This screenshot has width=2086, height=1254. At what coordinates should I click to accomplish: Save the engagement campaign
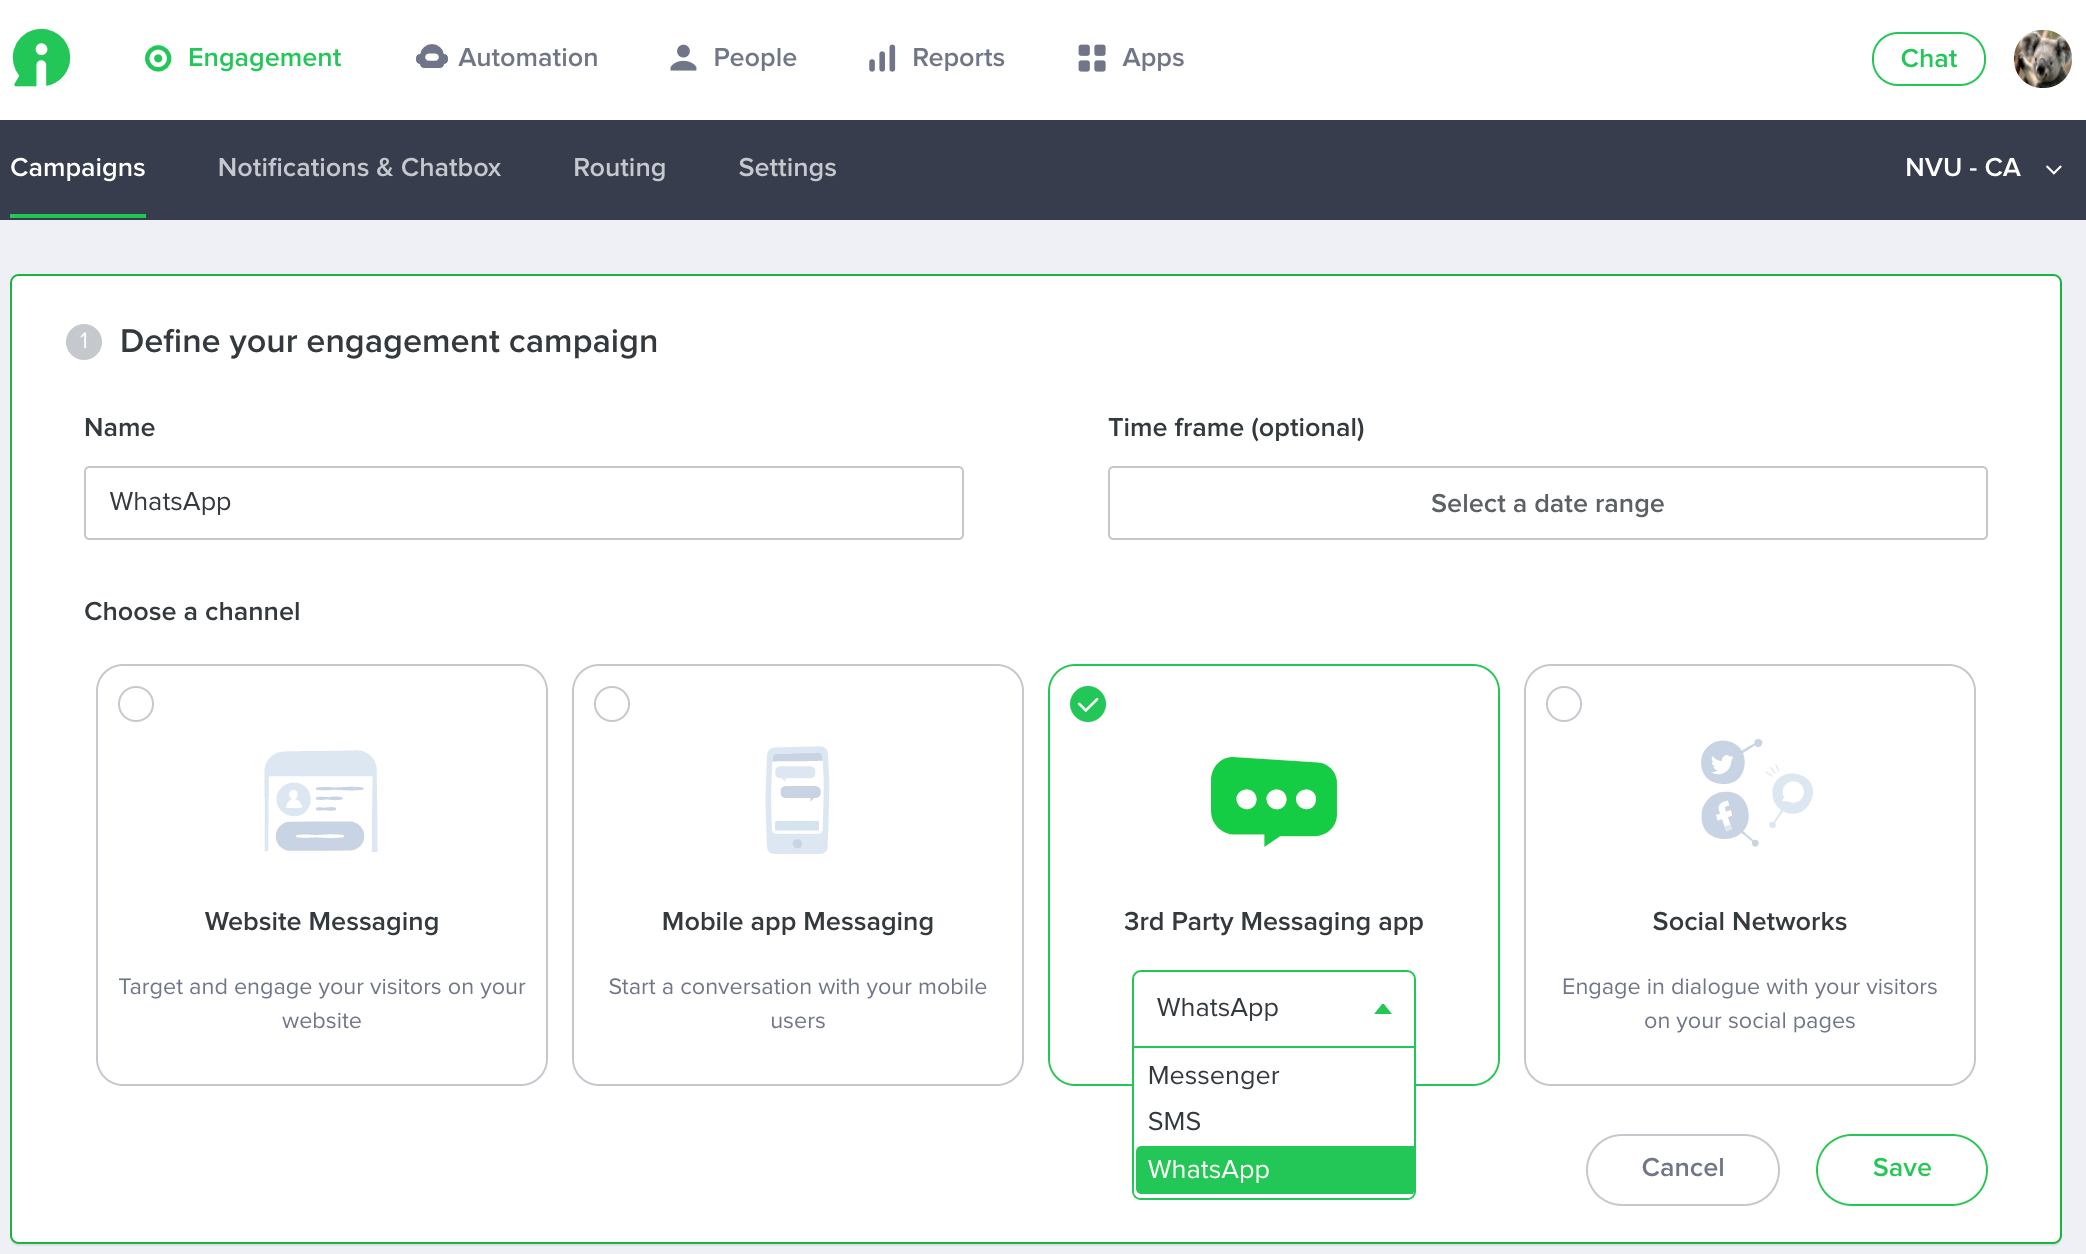tap(1901, 1169)
